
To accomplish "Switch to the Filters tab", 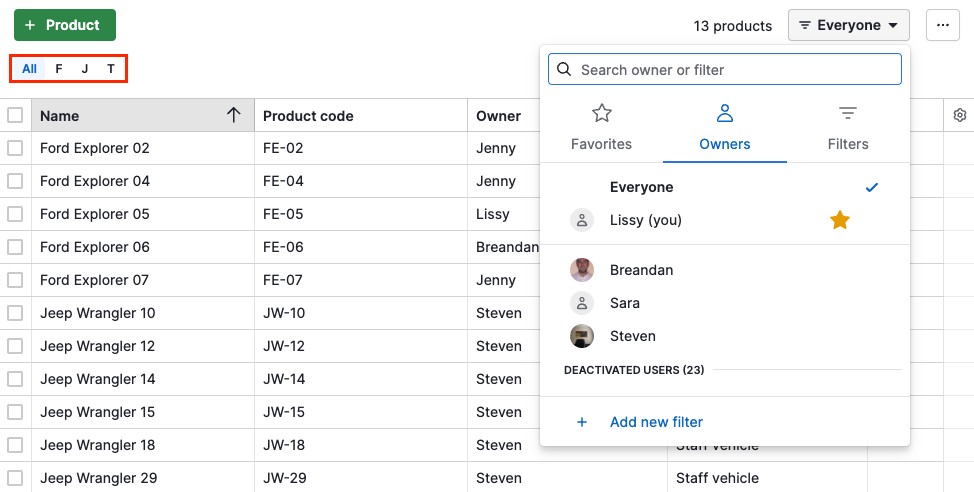I will 848,129.
